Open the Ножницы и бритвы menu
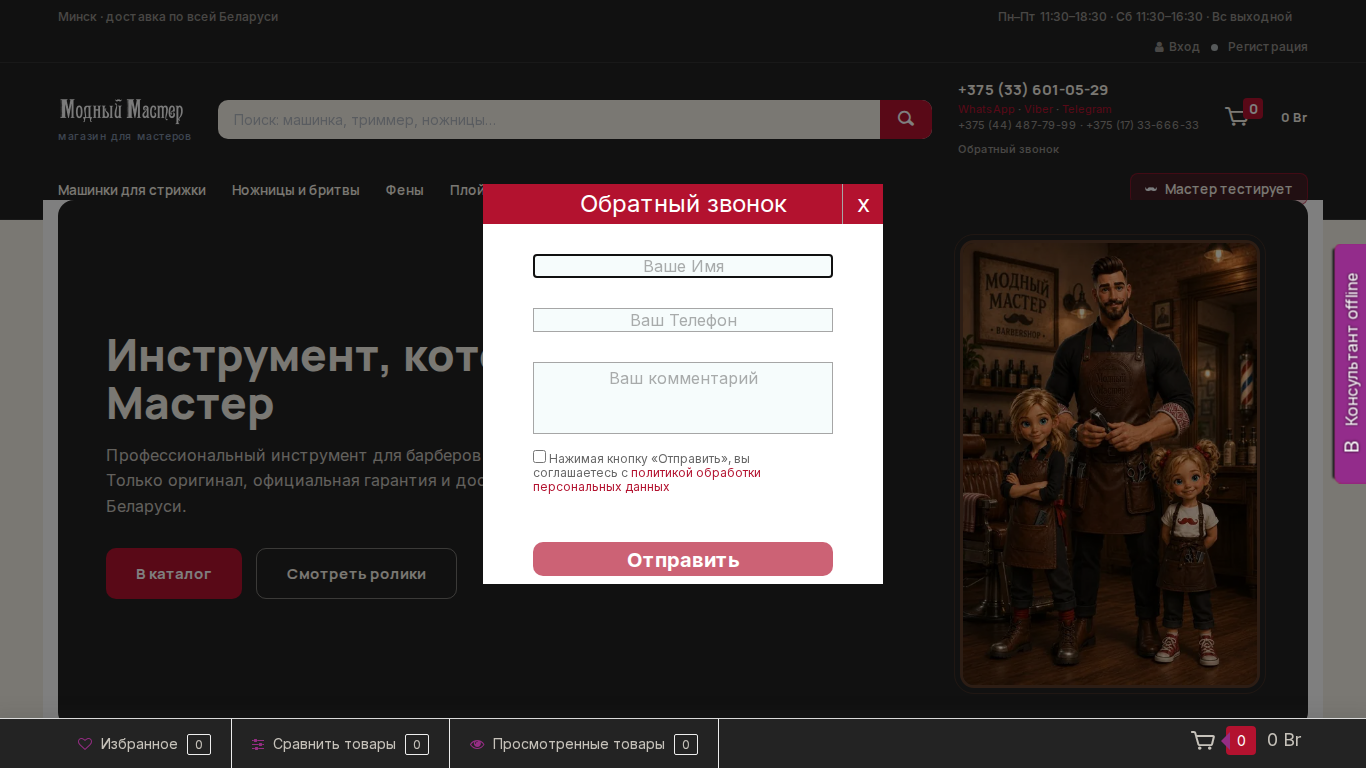 tap(296, 190)
